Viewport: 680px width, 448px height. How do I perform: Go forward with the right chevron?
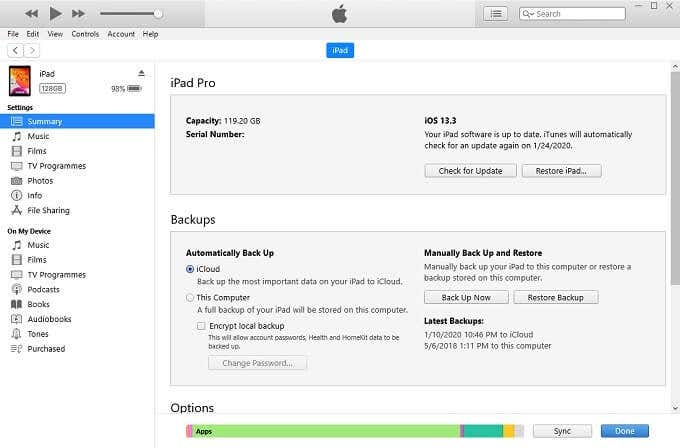(x=32, y=50)
